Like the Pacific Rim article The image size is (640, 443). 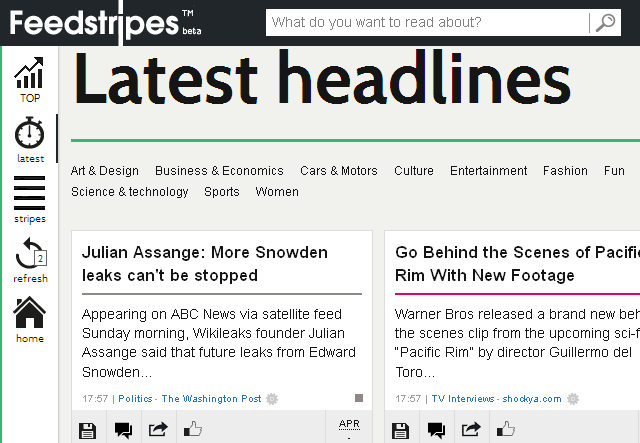[506, 429]
